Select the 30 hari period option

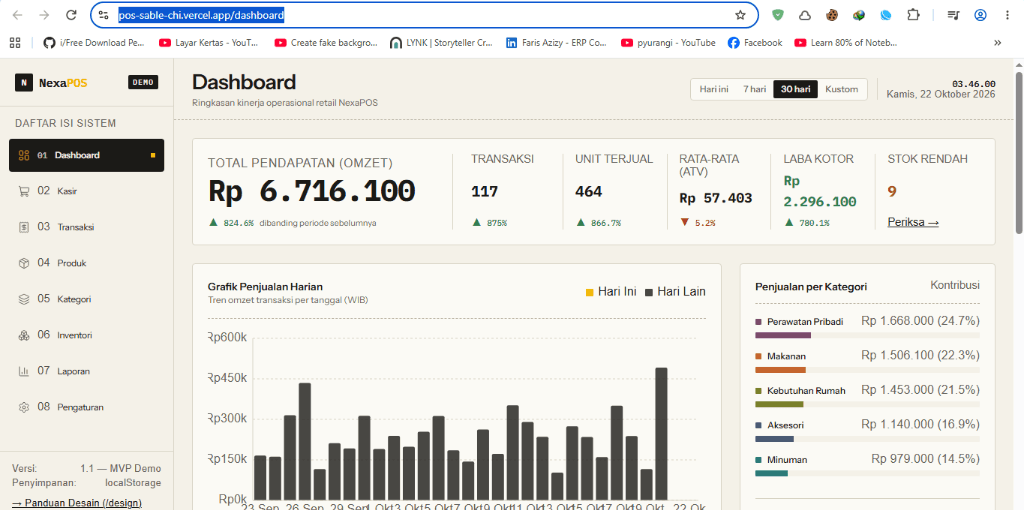click(x=795, y=89)
